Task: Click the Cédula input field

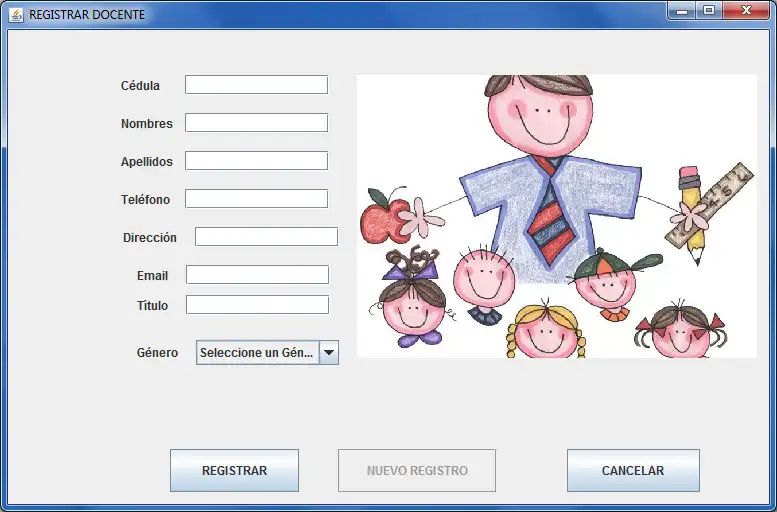Action: point(257,85)
